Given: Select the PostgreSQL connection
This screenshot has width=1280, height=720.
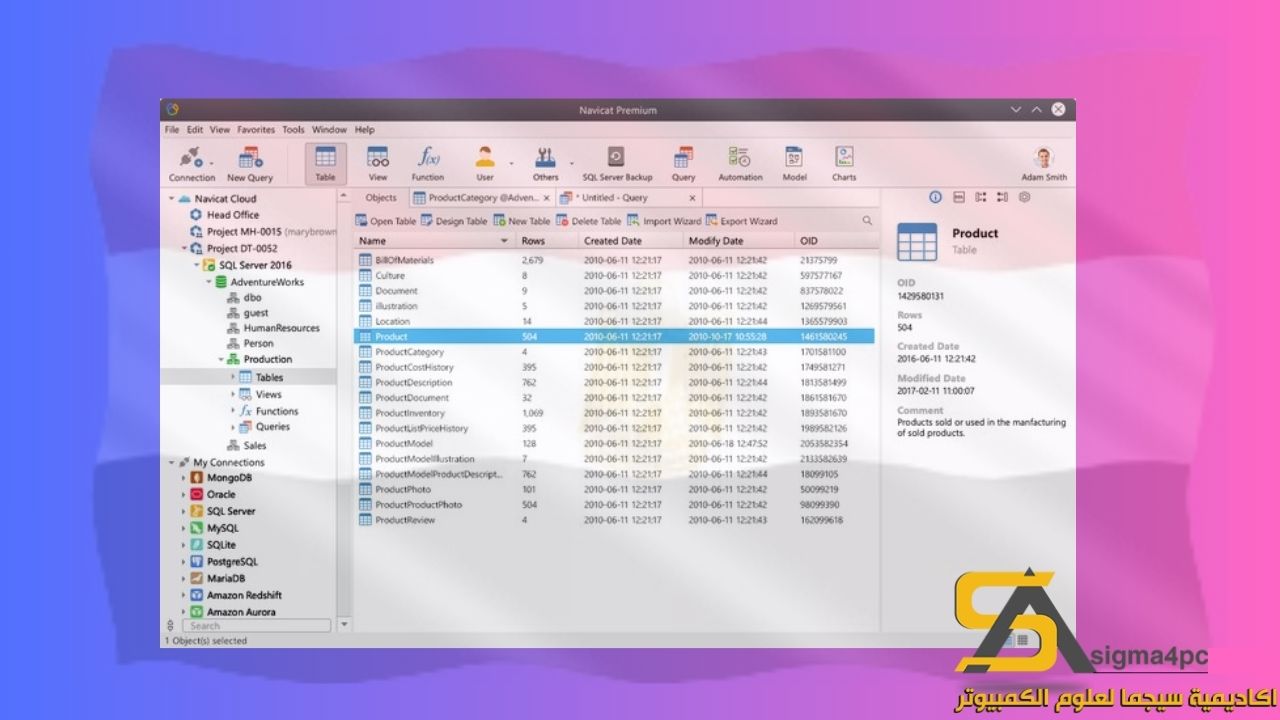Looking at the screenshot, I should [x=232, y=562].
